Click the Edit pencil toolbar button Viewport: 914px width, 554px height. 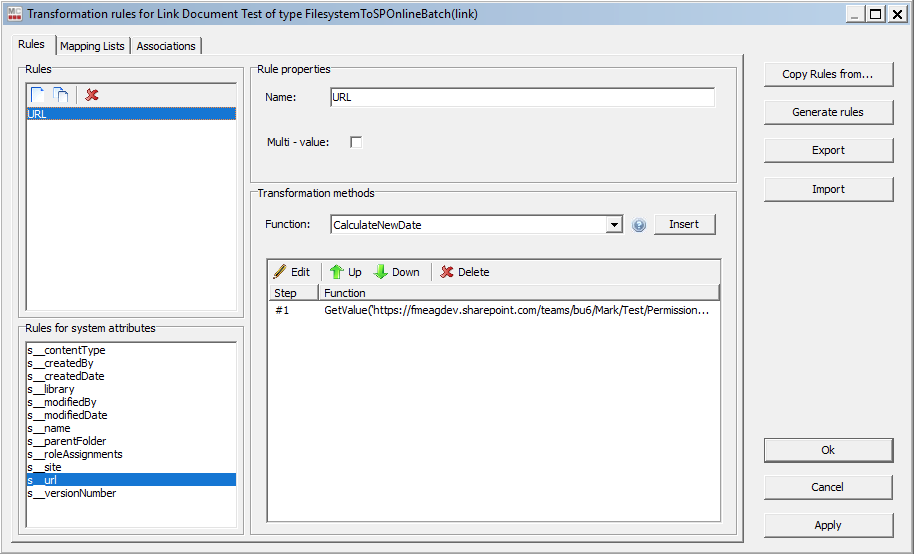[x=292, y=272]
